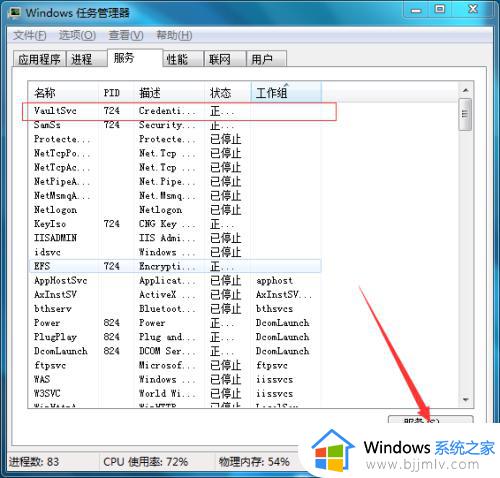500x478 pixels.
Task: Switch to the 性能 tab
Action: click(x=183, y=59)
